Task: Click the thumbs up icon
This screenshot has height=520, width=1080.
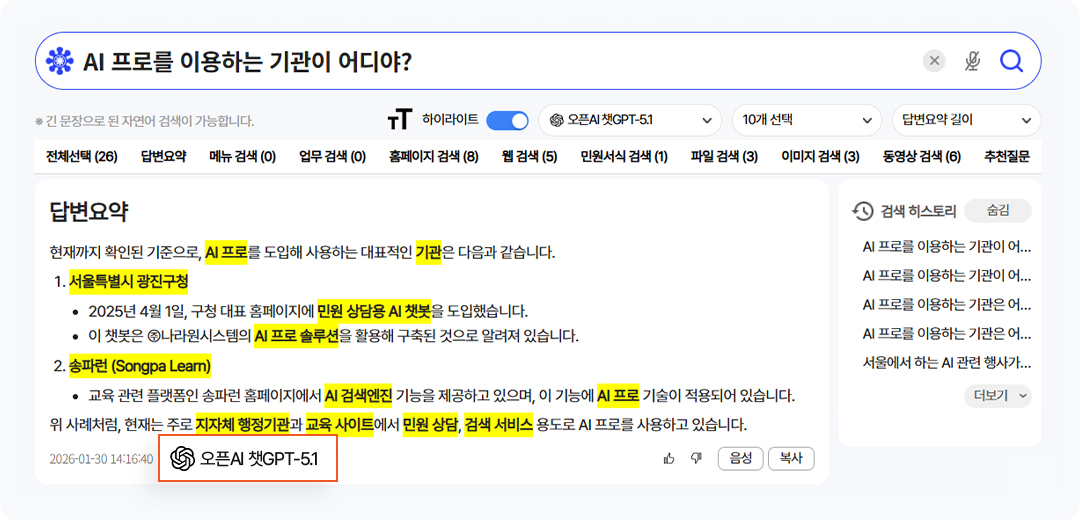Action: pyautogui.click(x=669, y=459)
